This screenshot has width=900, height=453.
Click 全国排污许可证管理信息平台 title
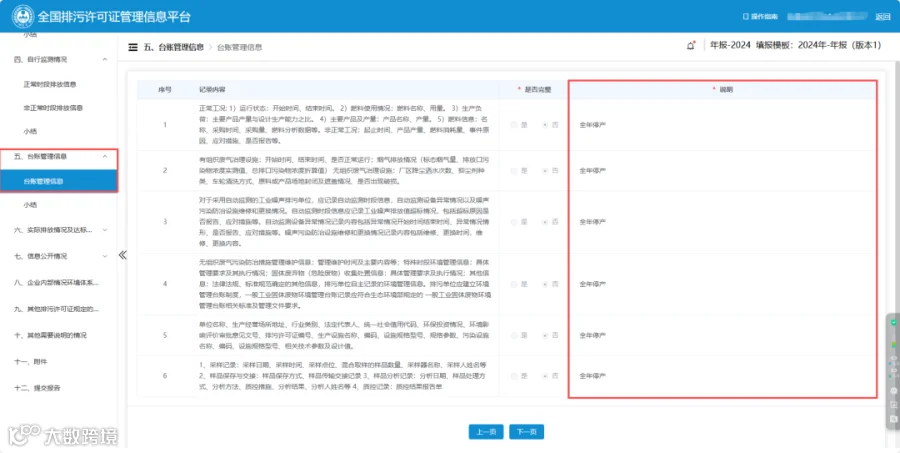(114, 17)
